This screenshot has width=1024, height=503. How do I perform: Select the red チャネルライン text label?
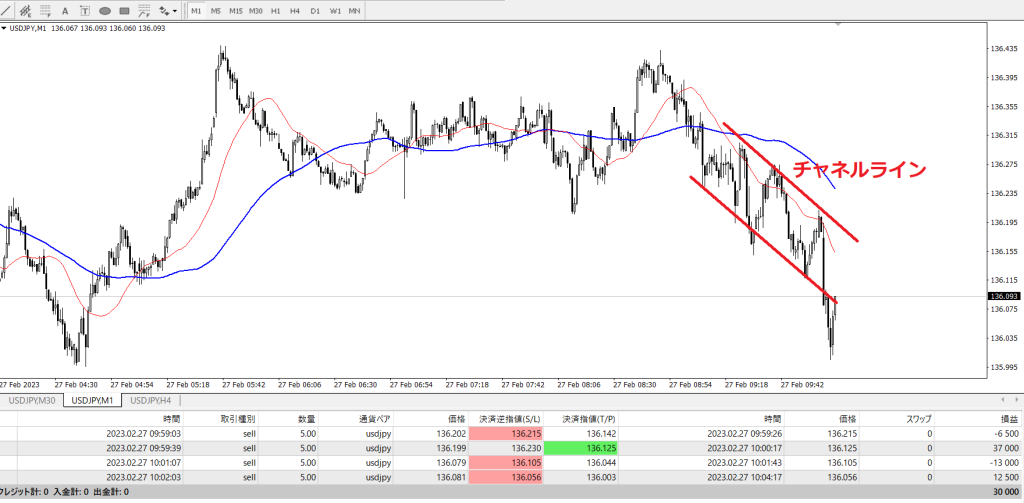[859, 170]
